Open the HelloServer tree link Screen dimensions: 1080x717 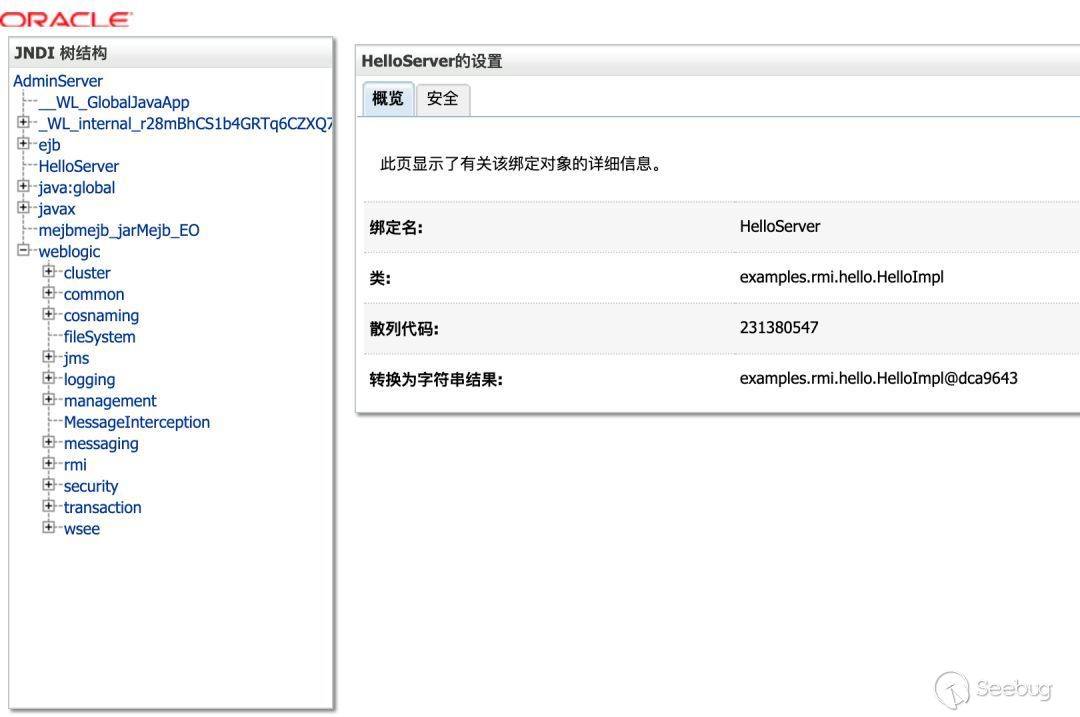[x=79, y=167]
